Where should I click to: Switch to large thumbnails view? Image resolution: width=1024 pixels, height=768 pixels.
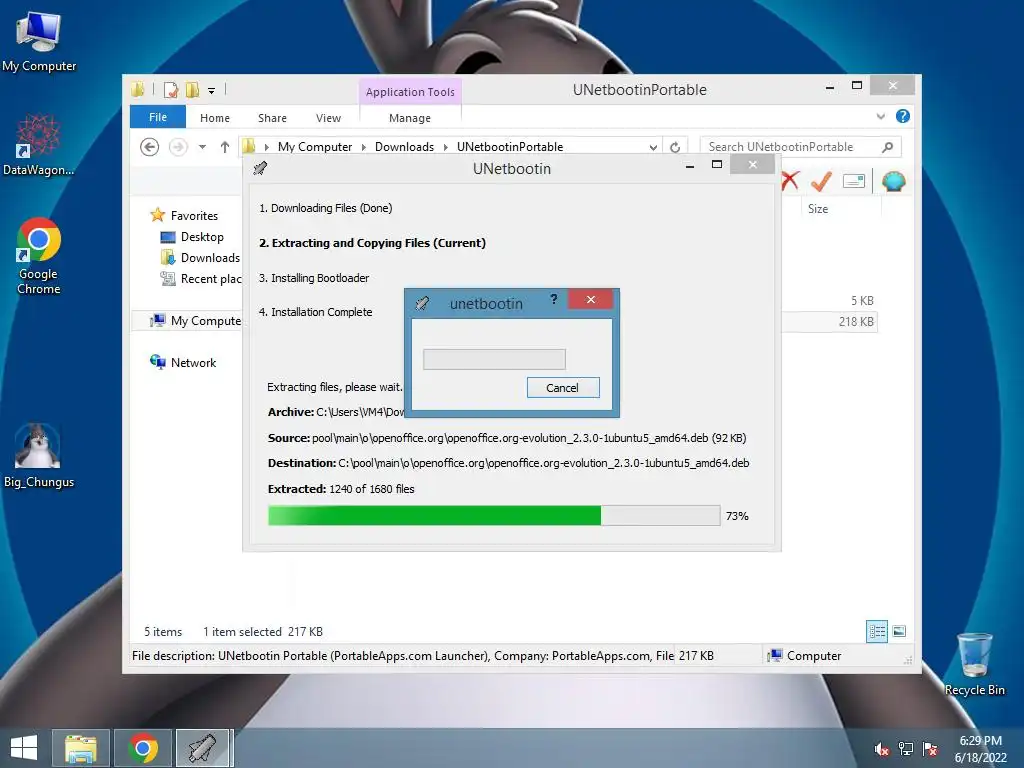(x=899, y=631)
